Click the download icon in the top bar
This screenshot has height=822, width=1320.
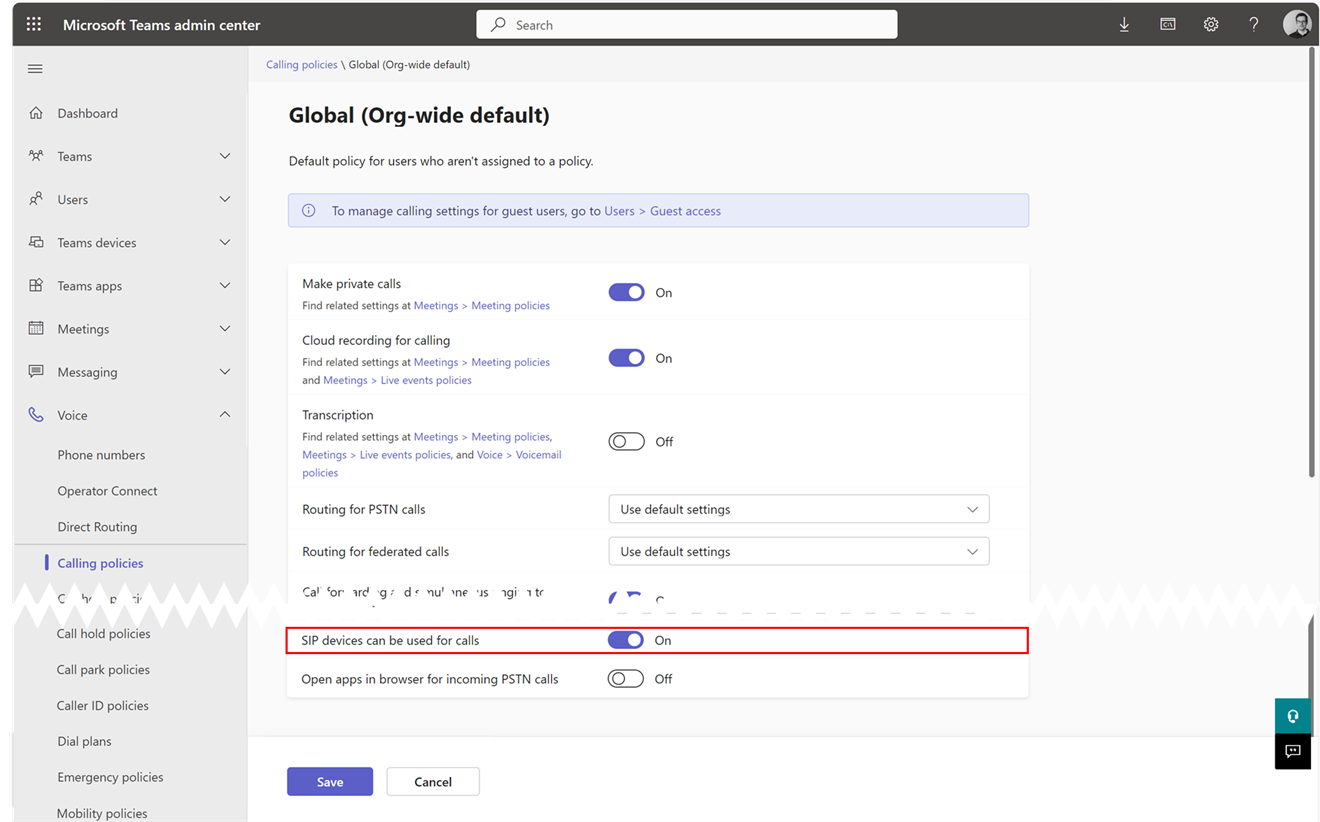(x=1124, y=23)
